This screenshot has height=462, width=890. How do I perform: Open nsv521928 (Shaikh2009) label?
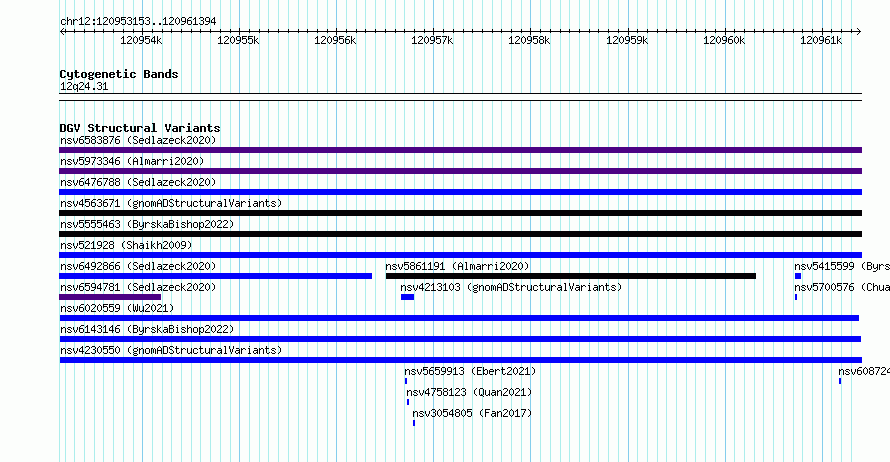126,245
